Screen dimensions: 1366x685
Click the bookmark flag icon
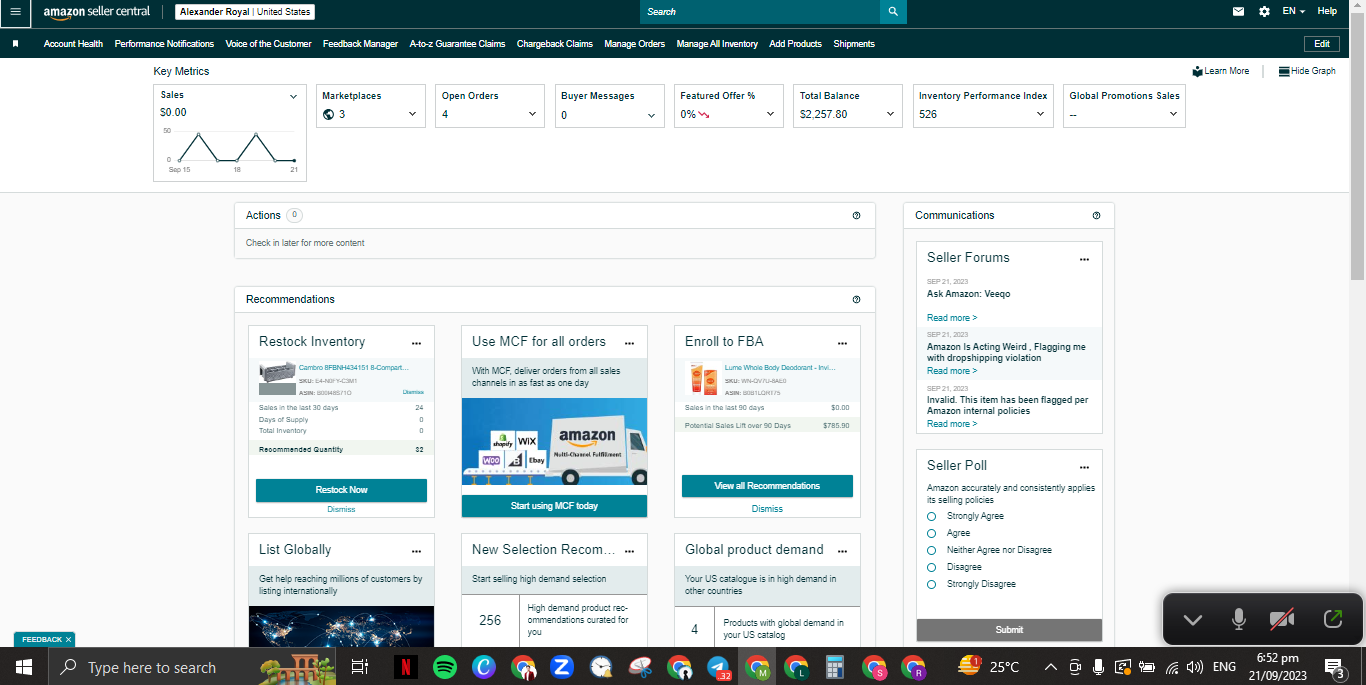click(x=16, y=44)
